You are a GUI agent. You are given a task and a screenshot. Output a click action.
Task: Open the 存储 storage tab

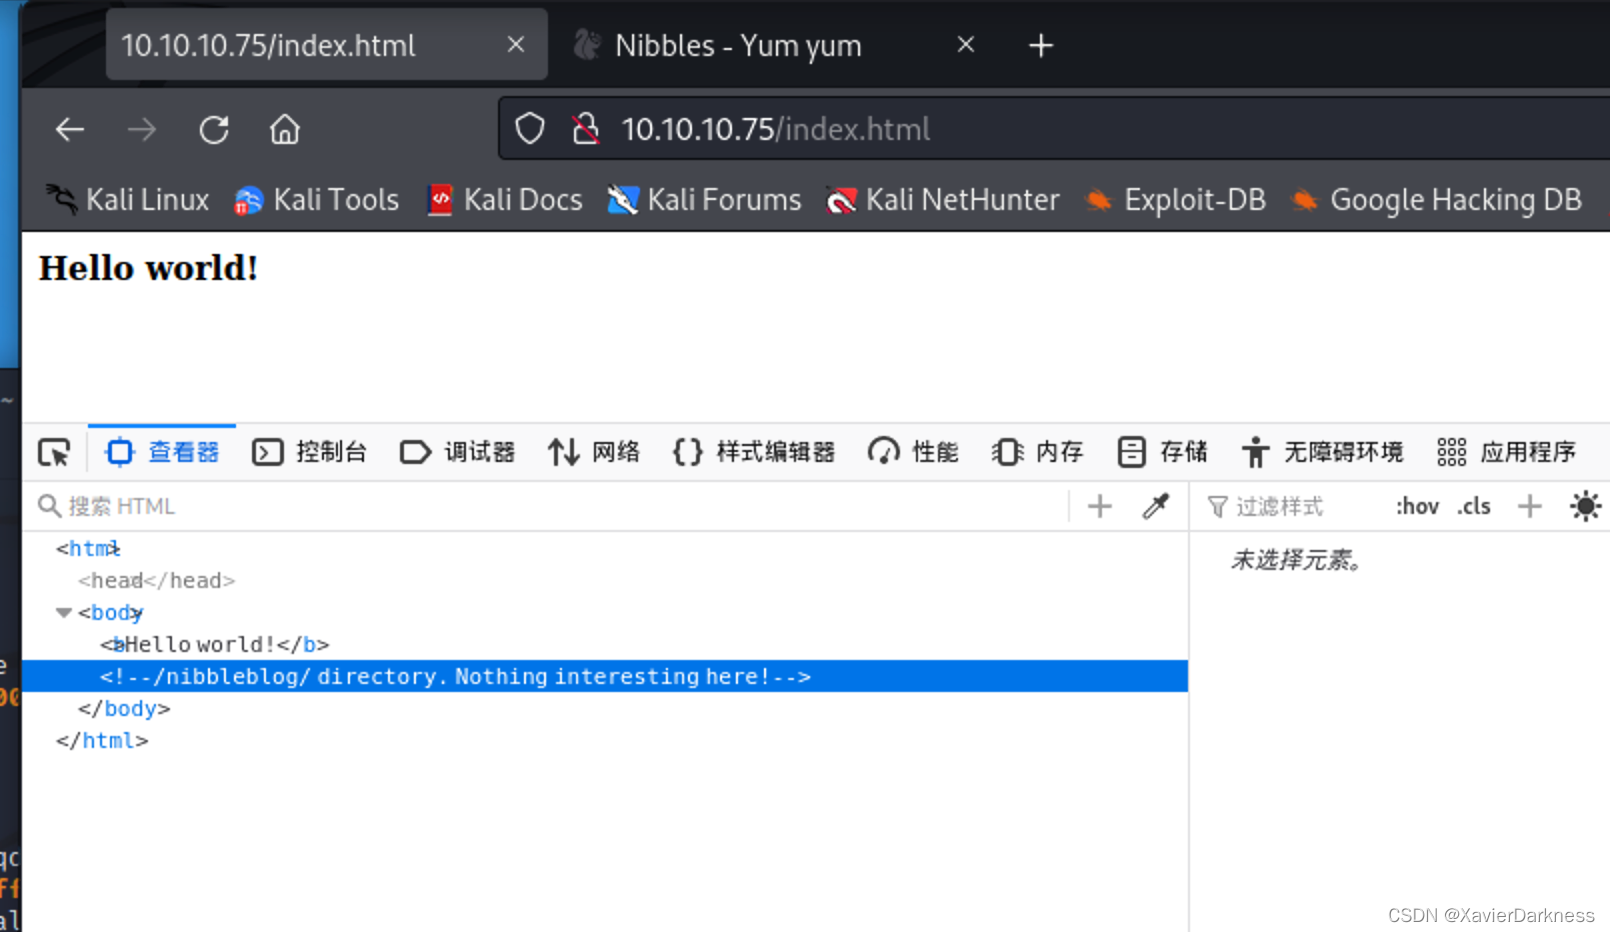click(x=1163, y=452)
